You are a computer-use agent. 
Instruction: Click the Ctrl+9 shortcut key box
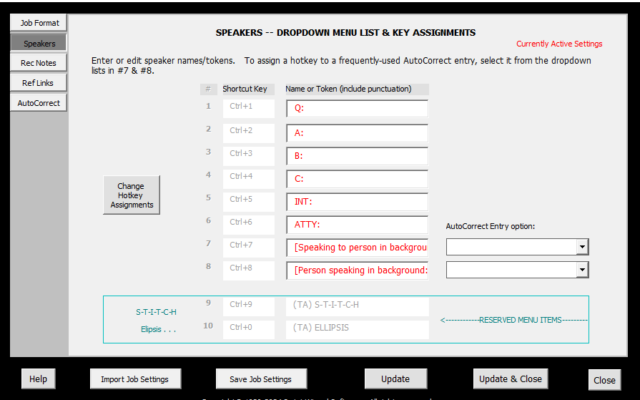(249, 306)
